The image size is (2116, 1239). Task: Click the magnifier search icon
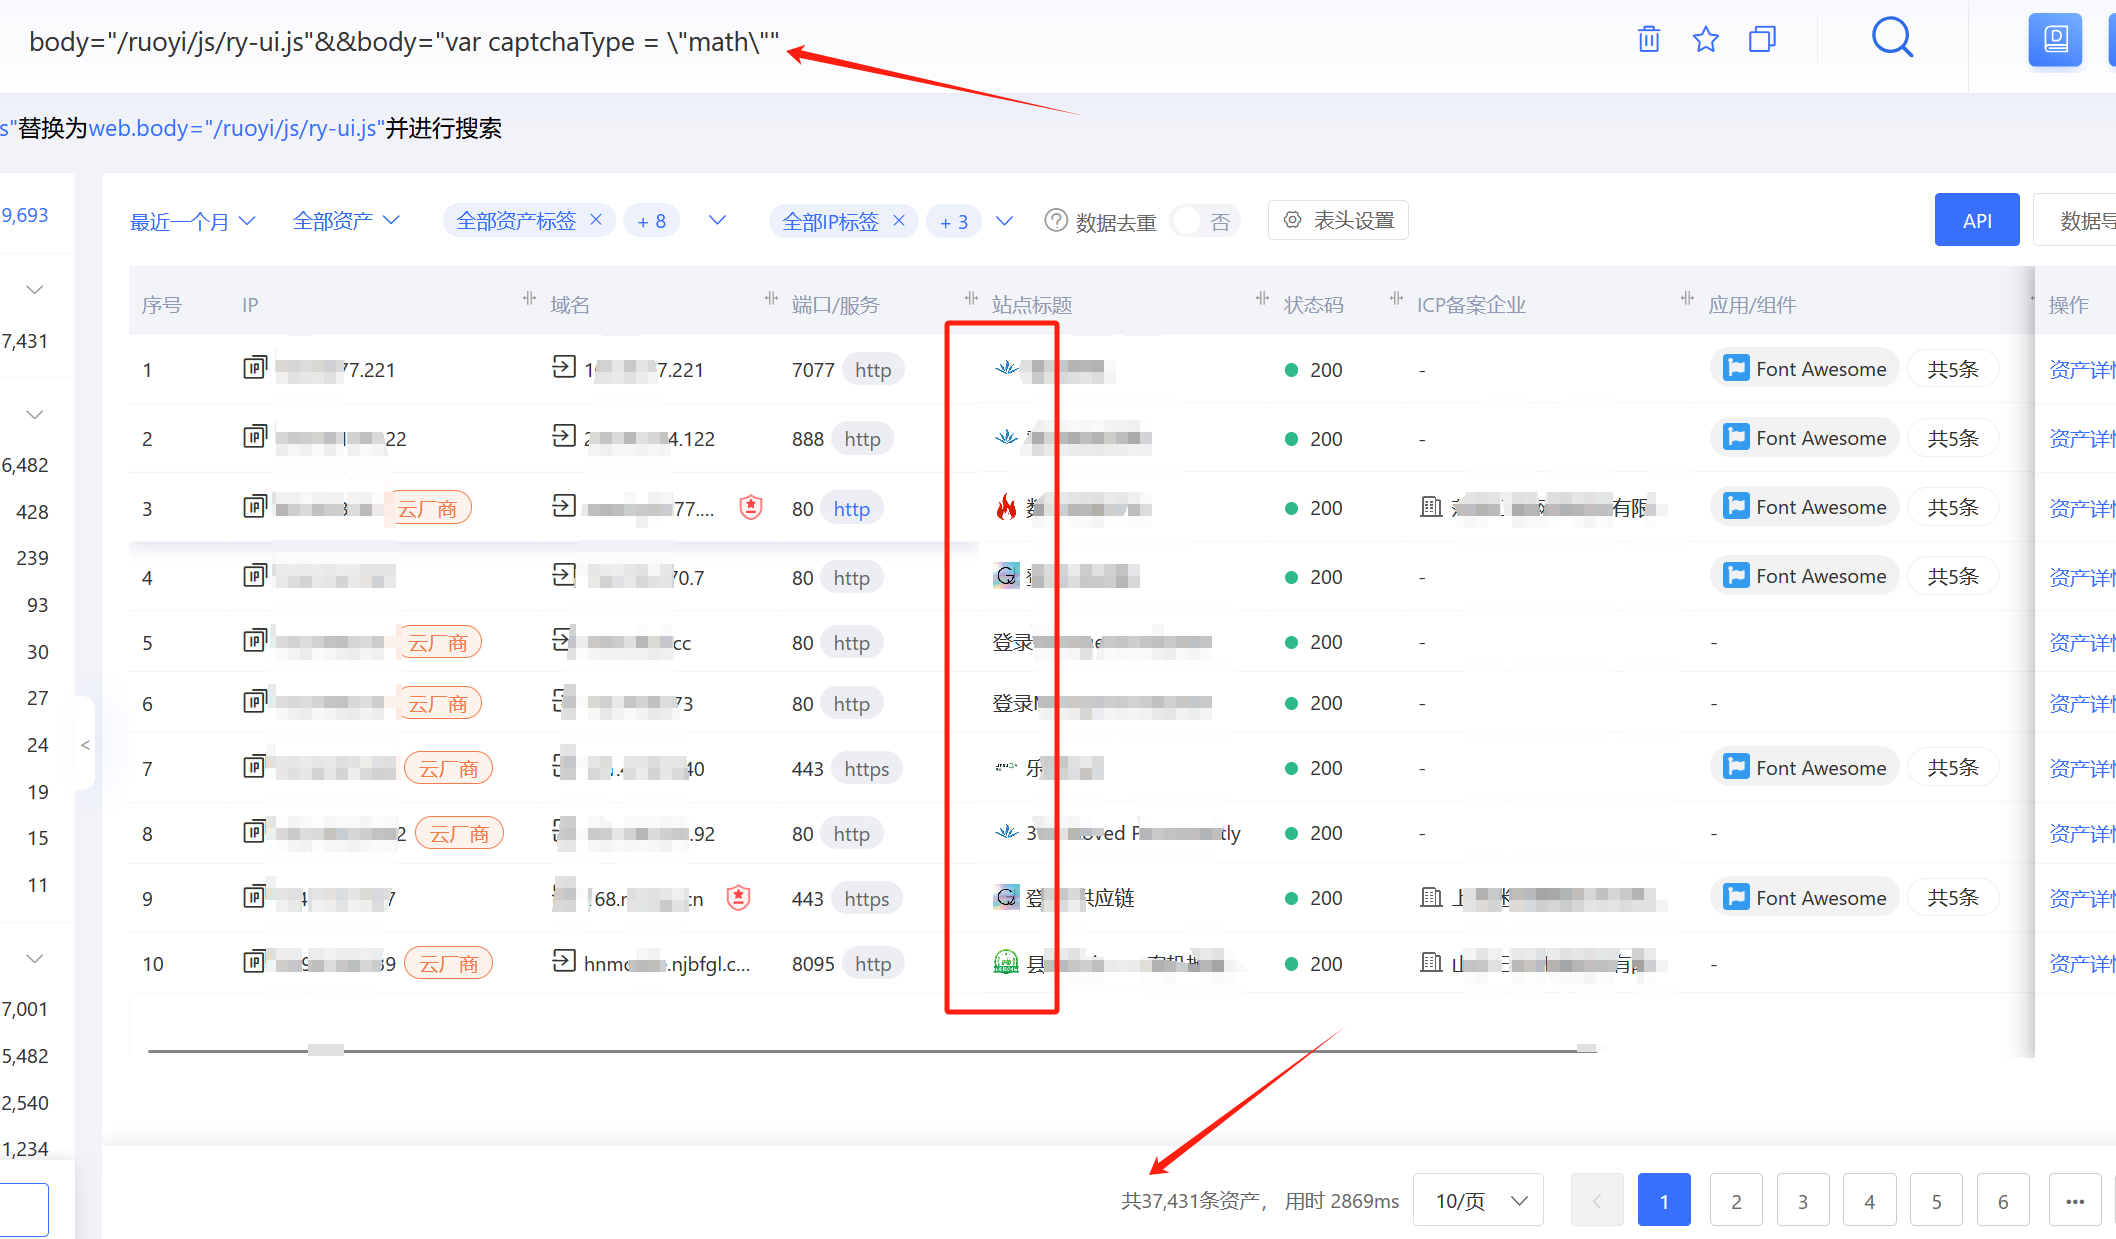(x=1892, y=39)
